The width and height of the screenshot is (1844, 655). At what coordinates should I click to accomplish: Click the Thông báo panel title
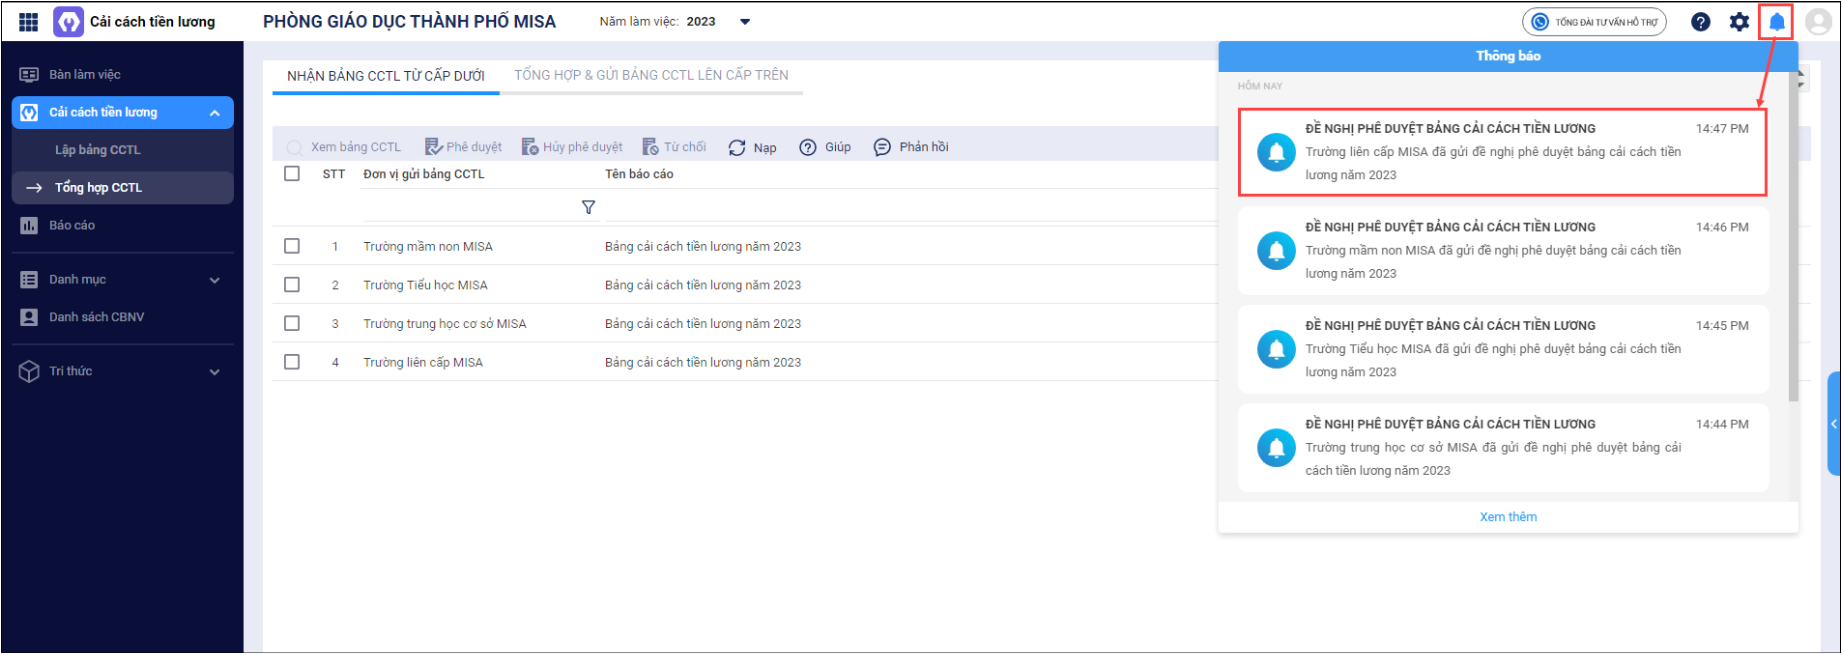[x=1508, y=56]
